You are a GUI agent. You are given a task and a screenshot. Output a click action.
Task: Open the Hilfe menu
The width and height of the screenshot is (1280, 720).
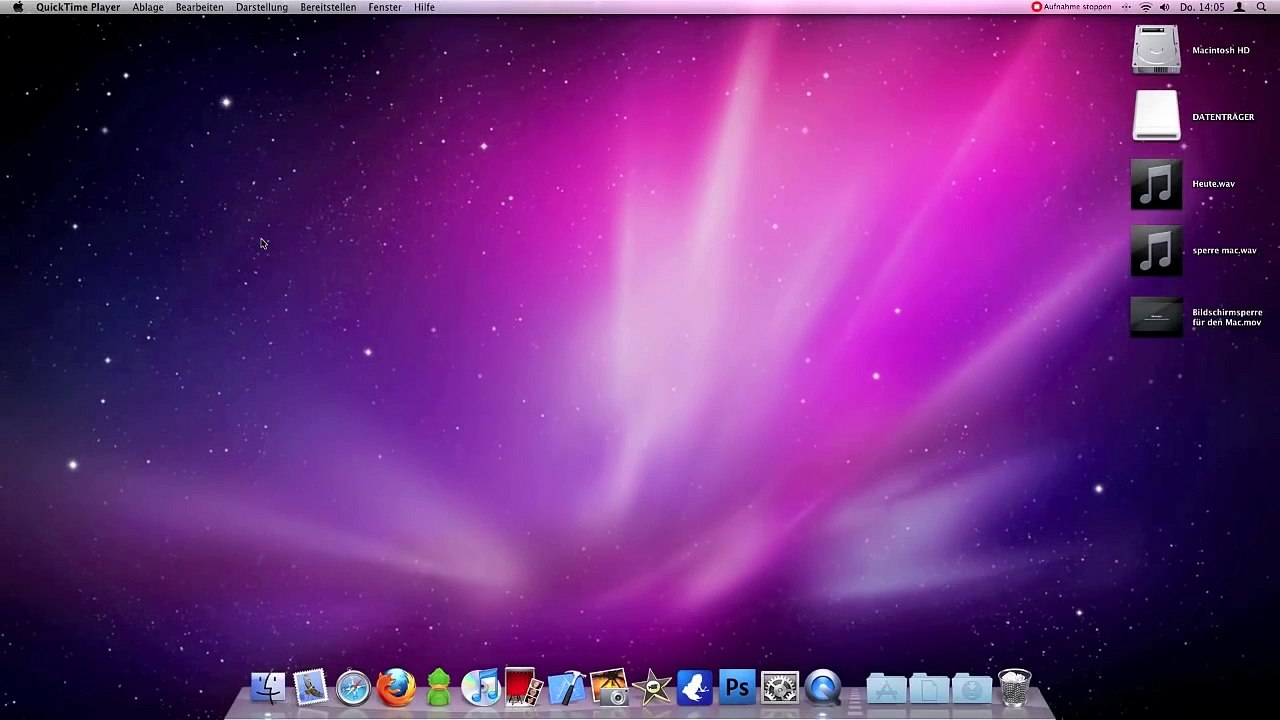pyautogui.click(x=424, y=7)
